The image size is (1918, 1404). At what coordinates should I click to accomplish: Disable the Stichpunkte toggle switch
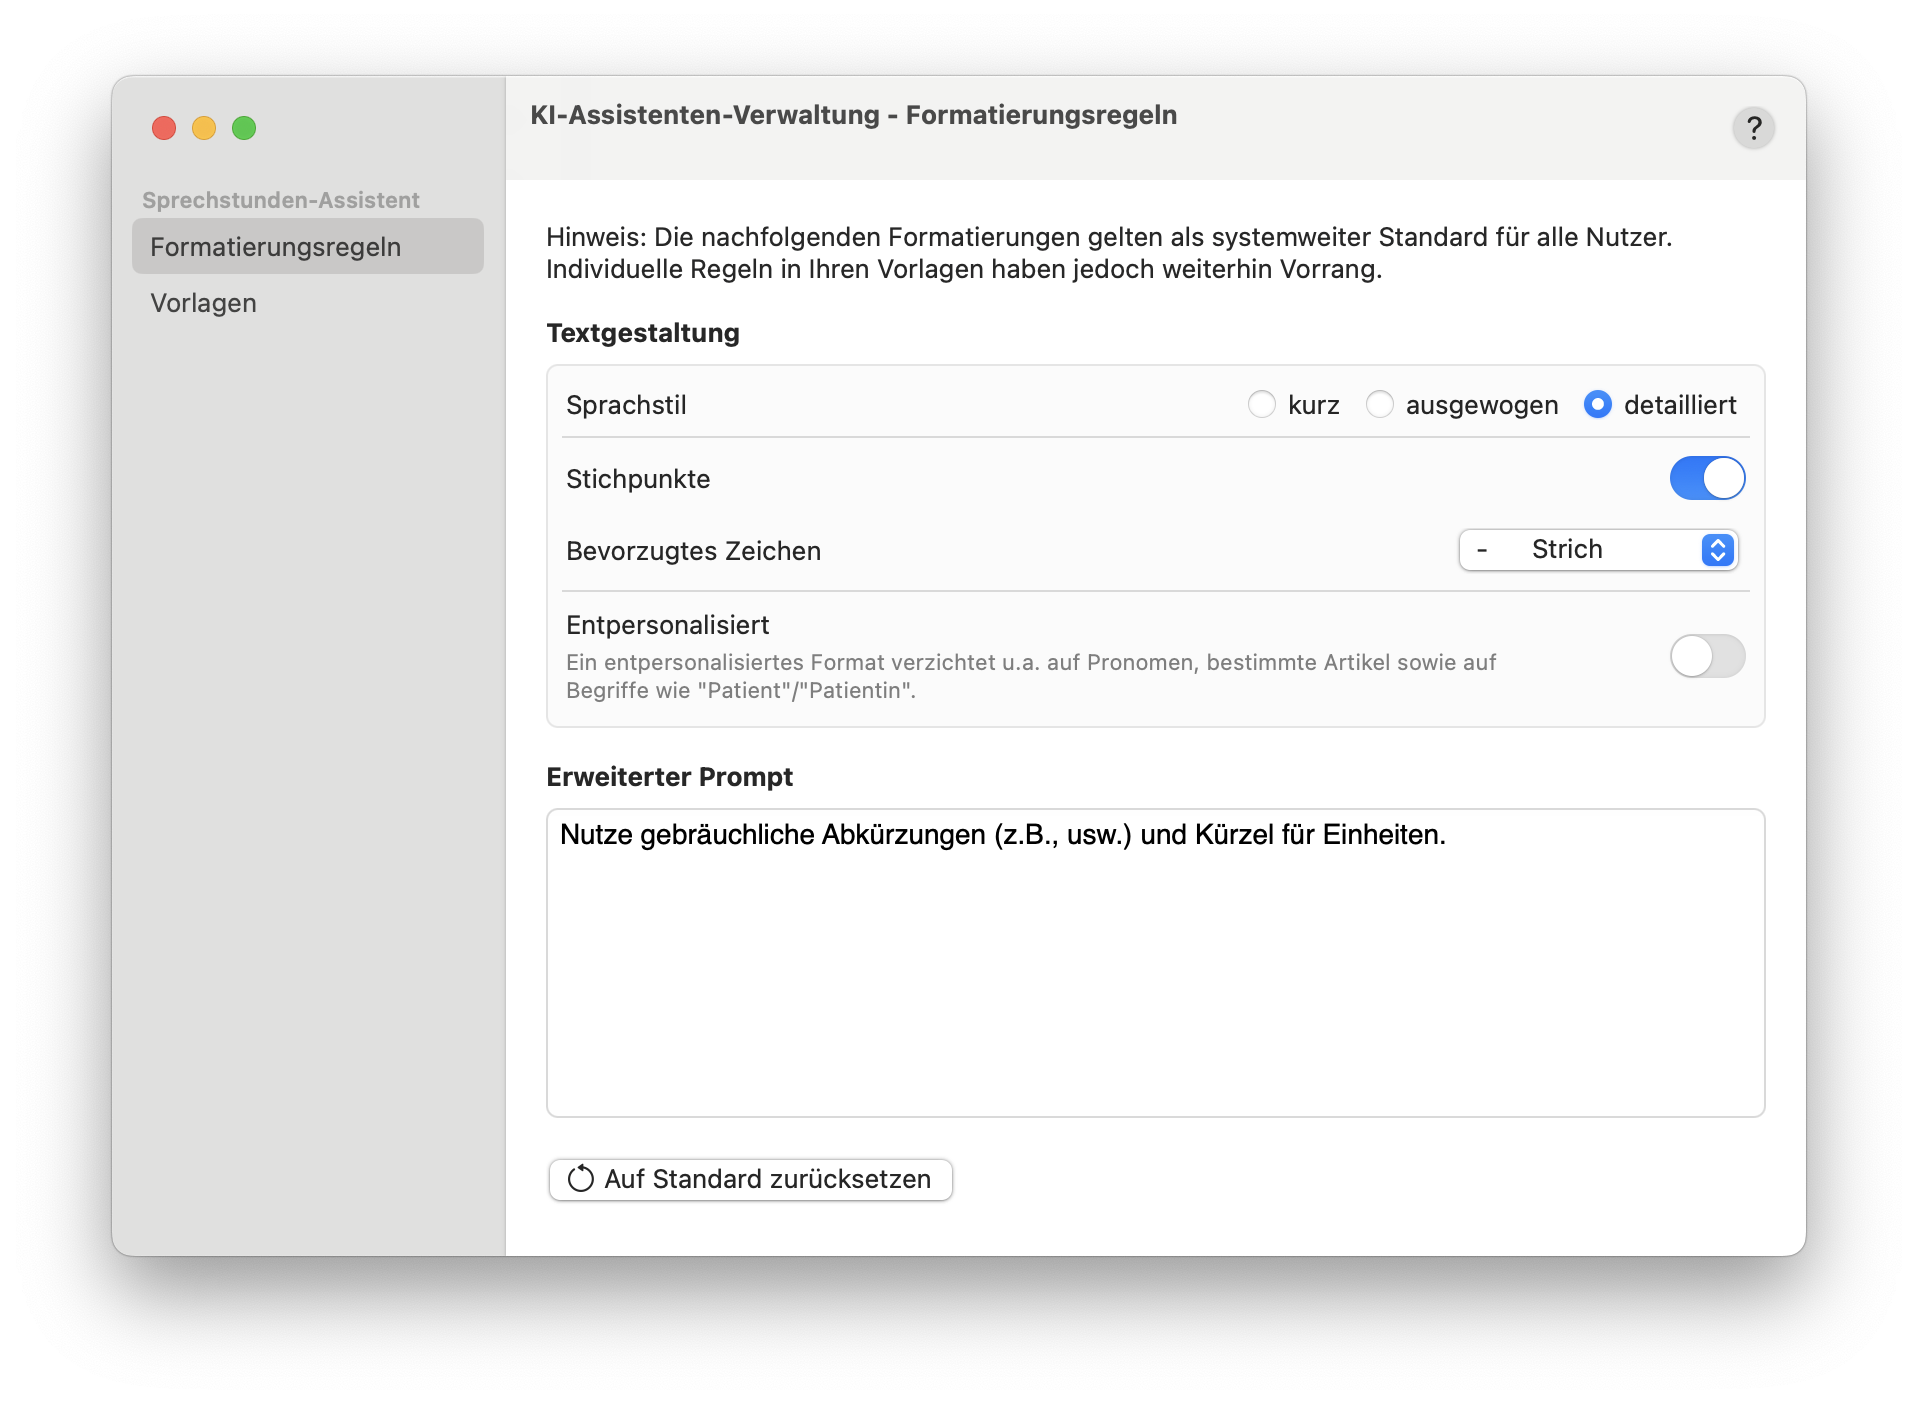tap(1707, 478)
